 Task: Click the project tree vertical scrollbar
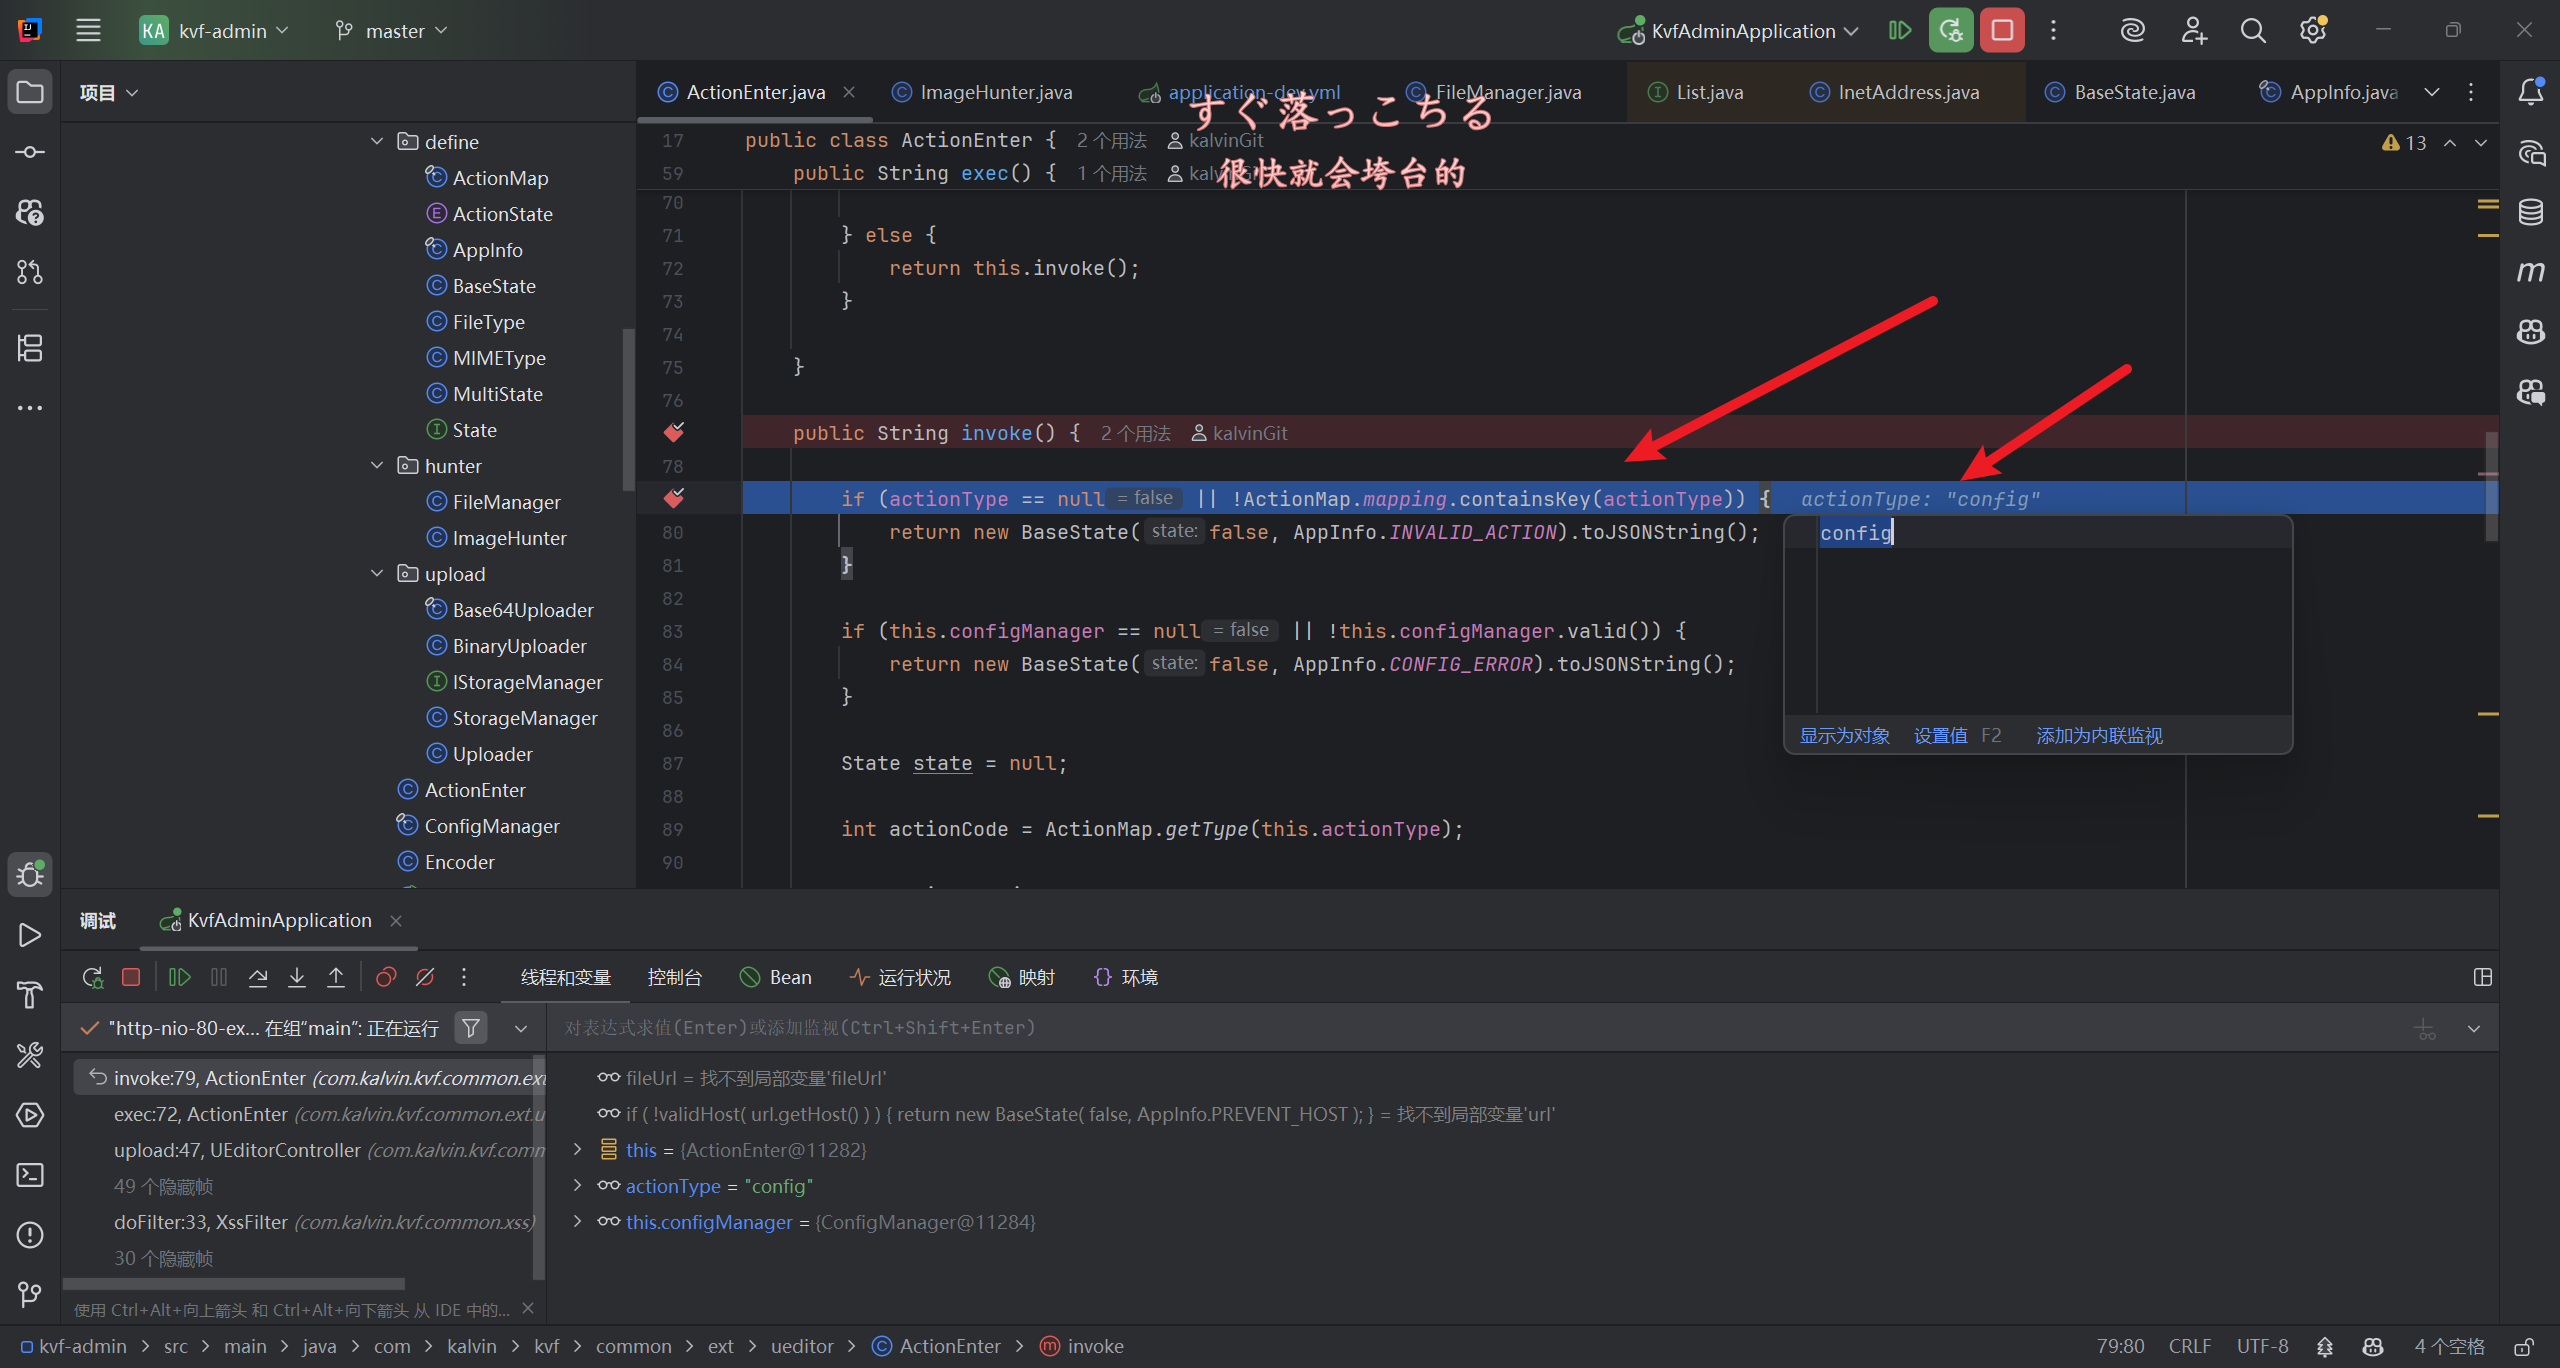click(628, 409)
